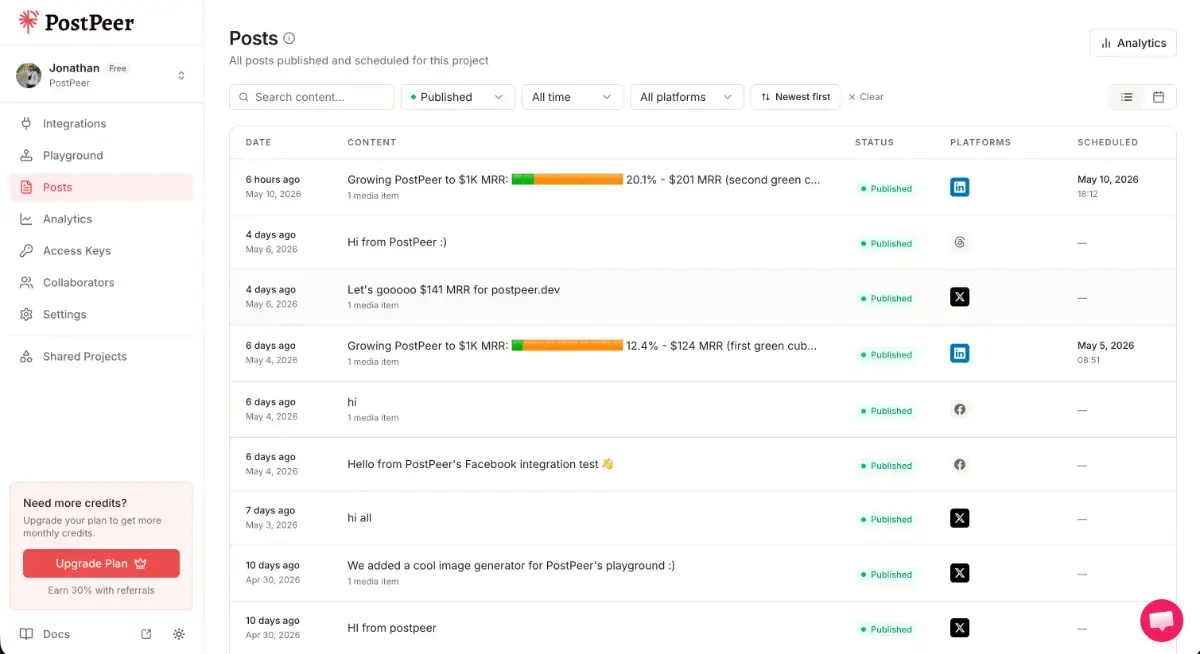
Task: Open the Docs link
Action: click(46, 634)
